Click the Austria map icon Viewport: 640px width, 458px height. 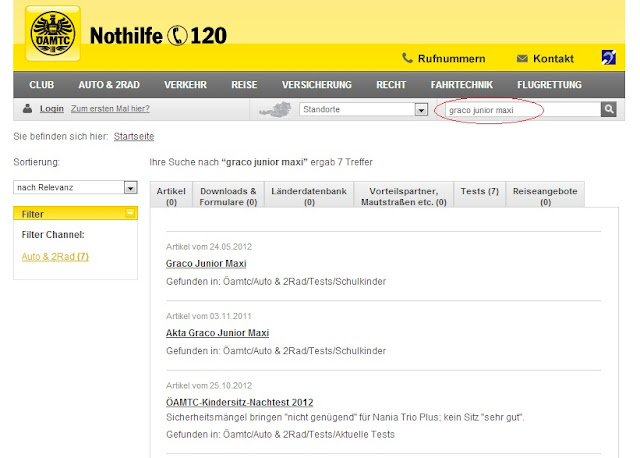[x=276, y=109]
